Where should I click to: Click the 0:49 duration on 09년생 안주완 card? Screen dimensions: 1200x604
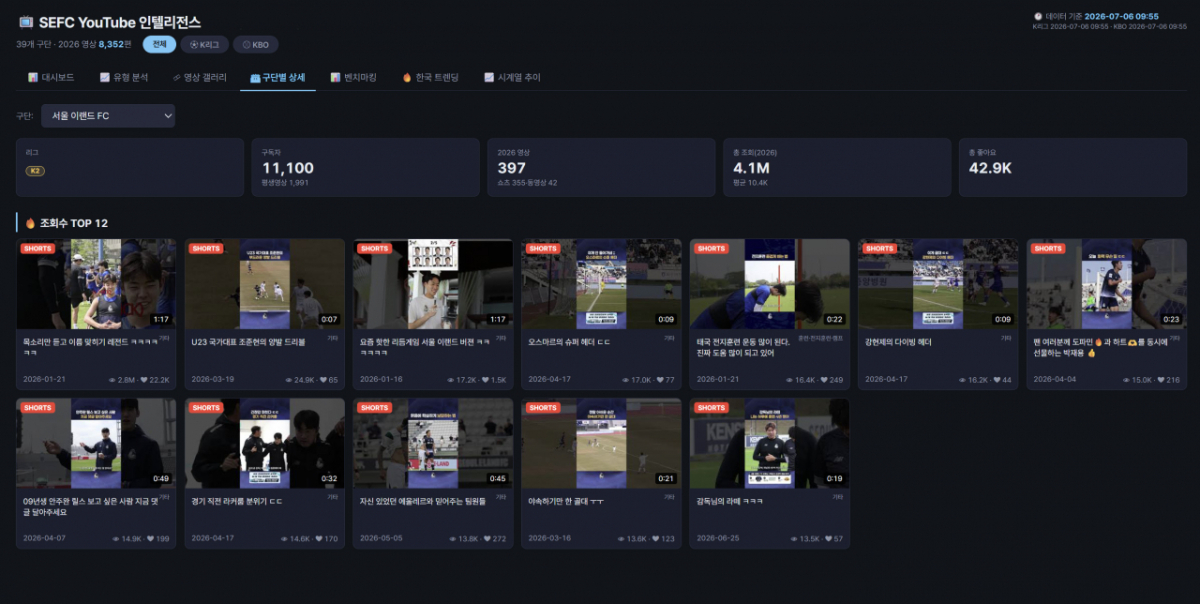pyautogui.click(x=160, y=479)
